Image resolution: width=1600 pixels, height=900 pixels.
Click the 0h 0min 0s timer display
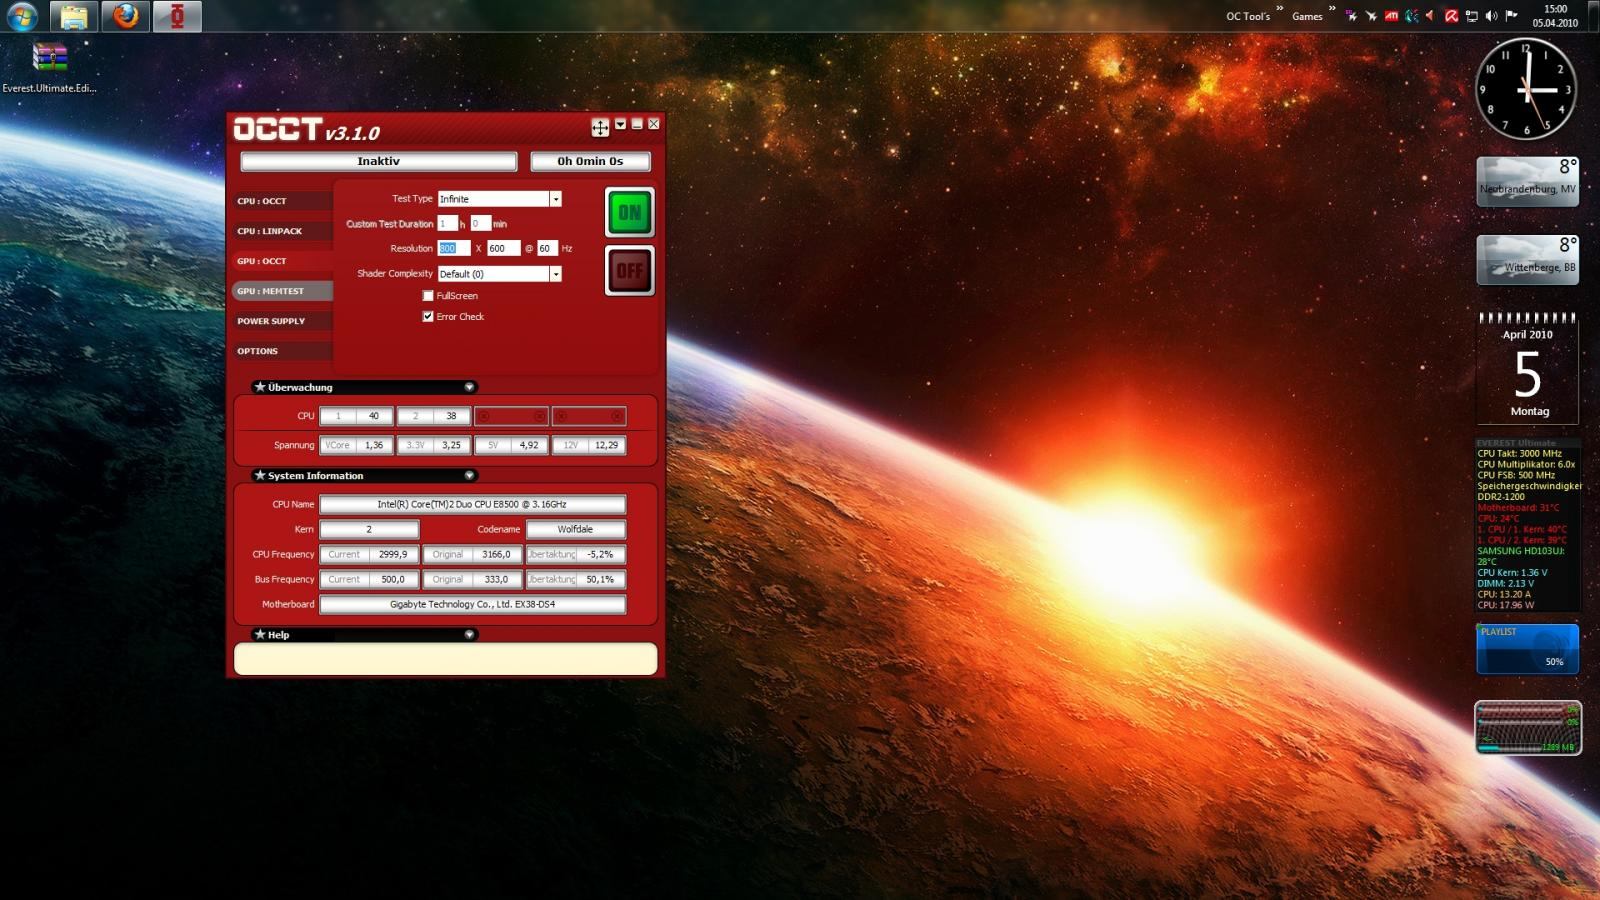click(590, 161)
